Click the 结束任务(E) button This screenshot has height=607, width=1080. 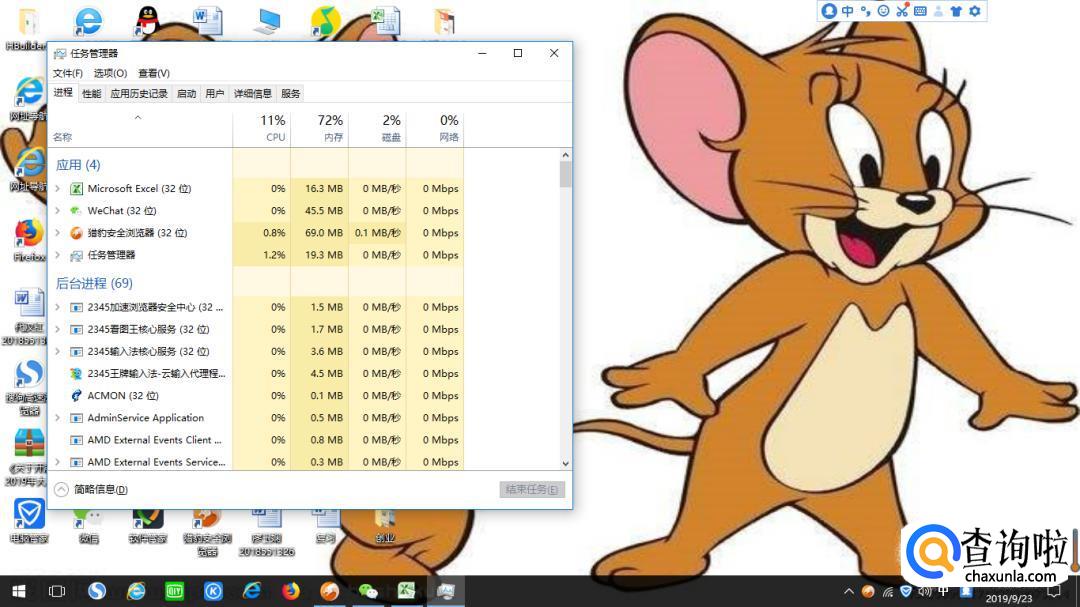(532, 489)
